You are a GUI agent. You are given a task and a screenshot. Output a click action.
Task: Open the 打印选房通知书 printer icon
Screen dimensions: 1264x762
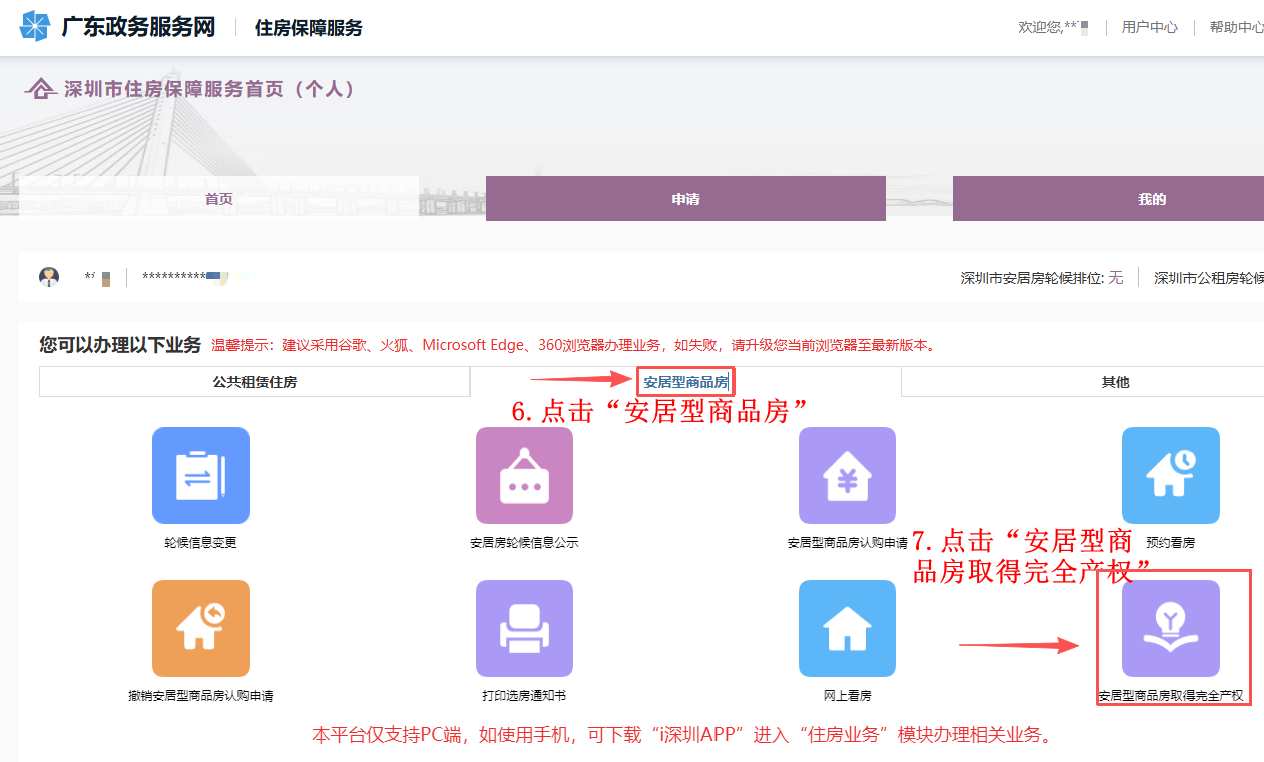tap(524, 629)
